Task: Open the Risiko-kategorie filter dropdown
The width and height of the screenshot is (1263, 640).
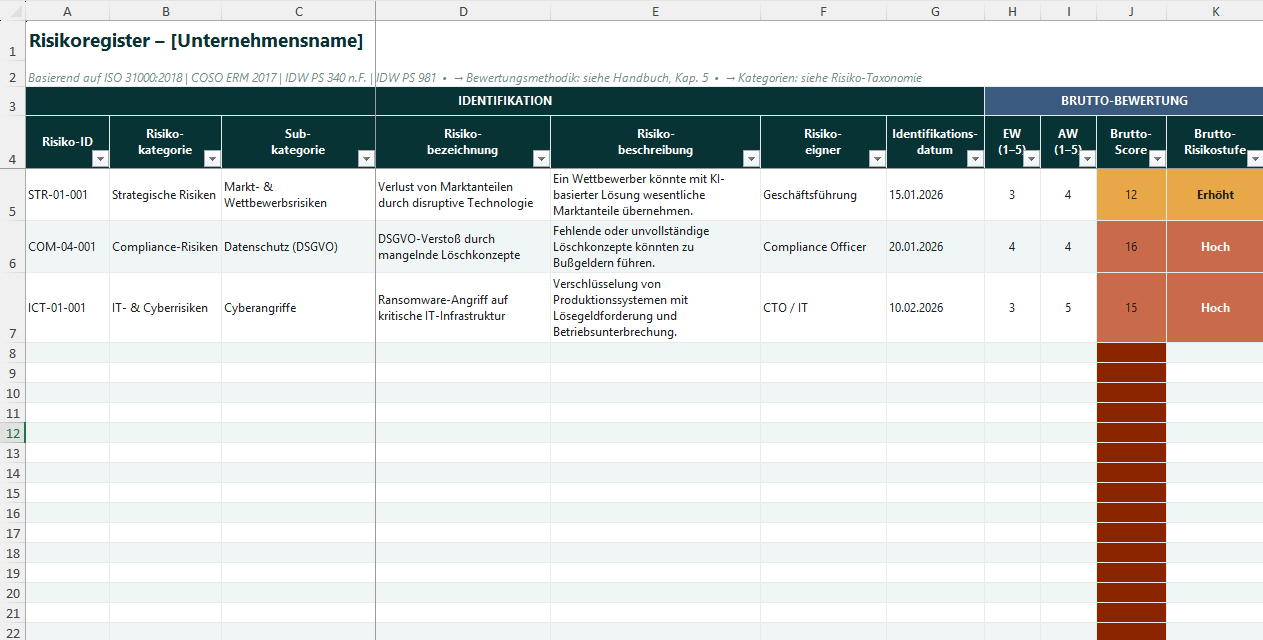Action: (x=211, y=159)
